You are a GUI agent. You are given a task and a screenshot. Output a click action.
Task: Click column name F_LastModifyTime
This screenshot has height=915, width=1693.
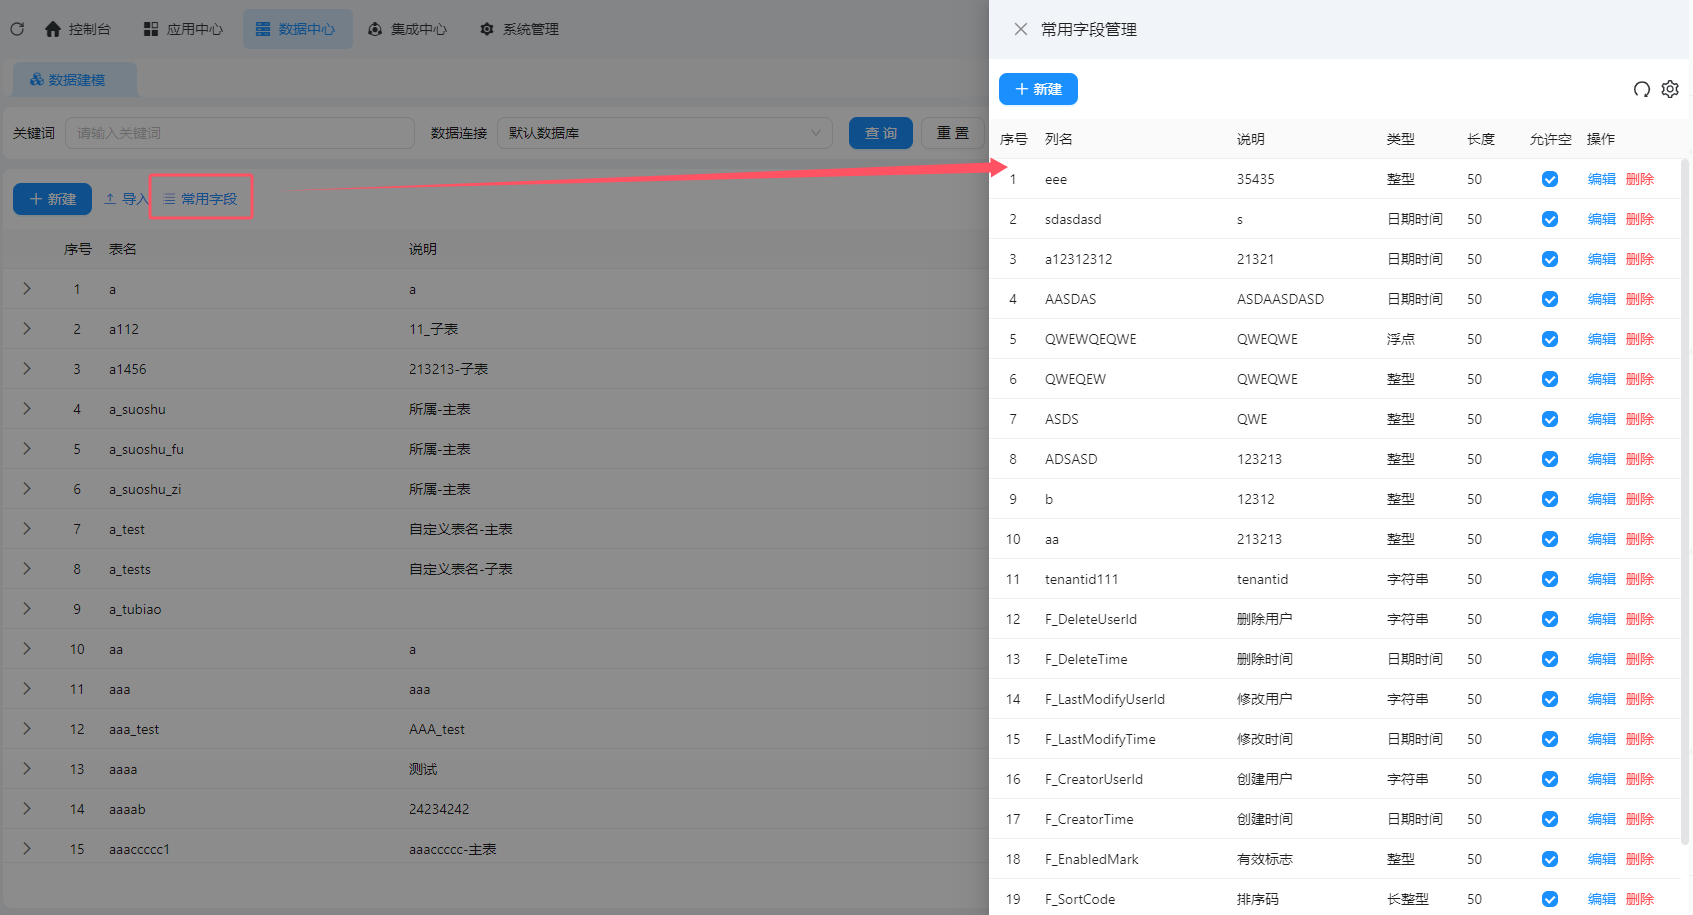click(1100, 739)
